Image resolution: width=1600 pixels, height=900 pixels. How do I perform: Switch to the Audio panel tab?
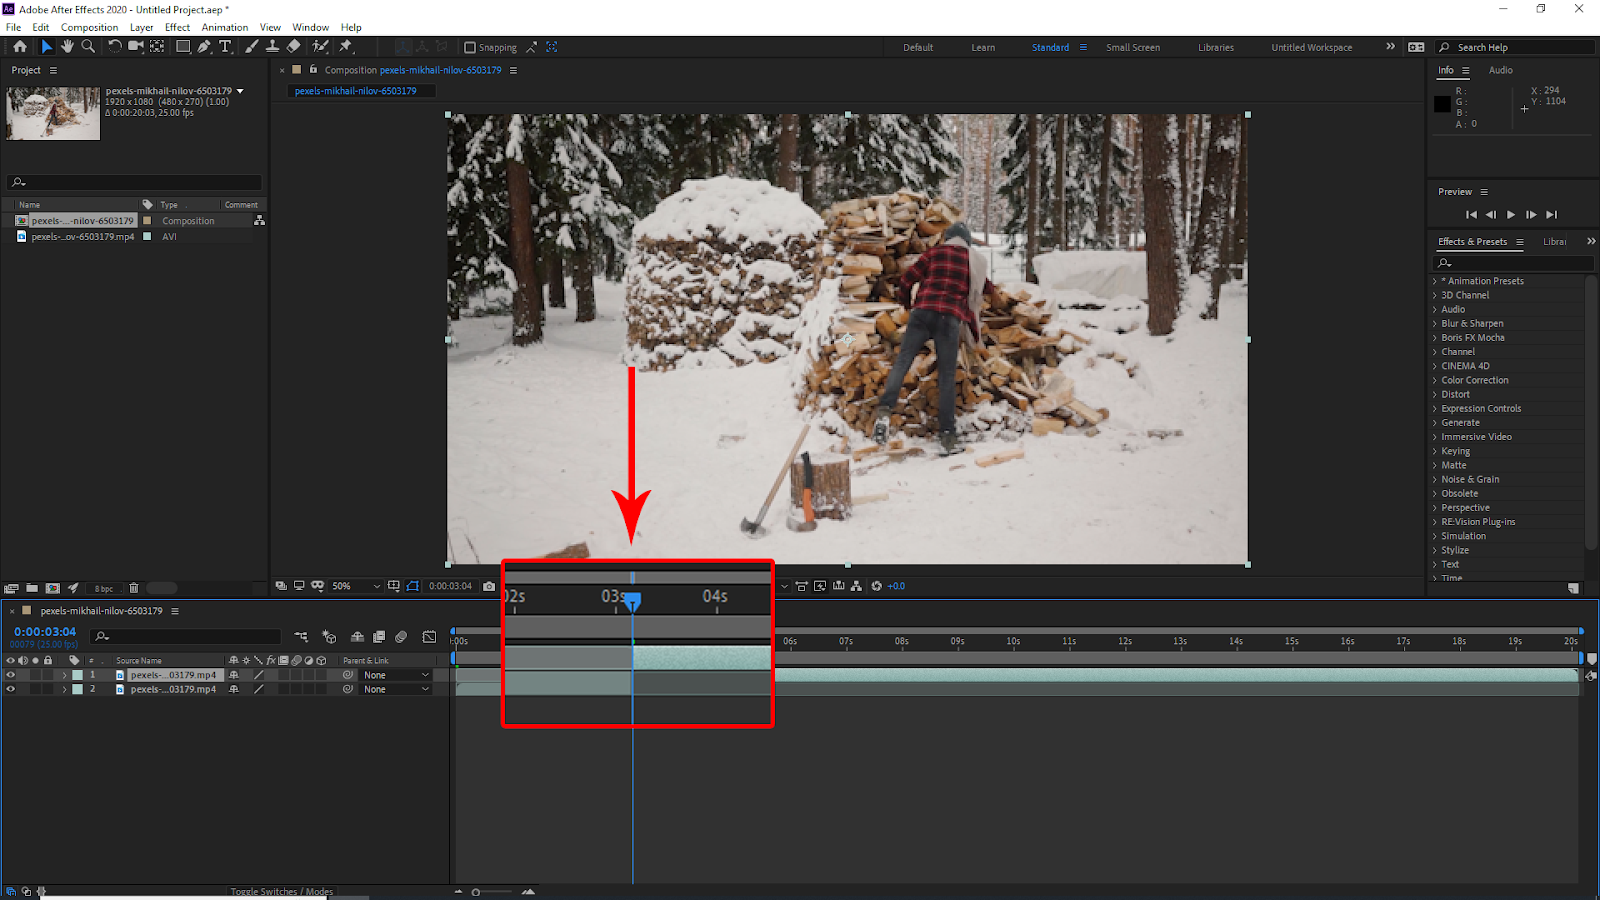[x=1500, y=70]
